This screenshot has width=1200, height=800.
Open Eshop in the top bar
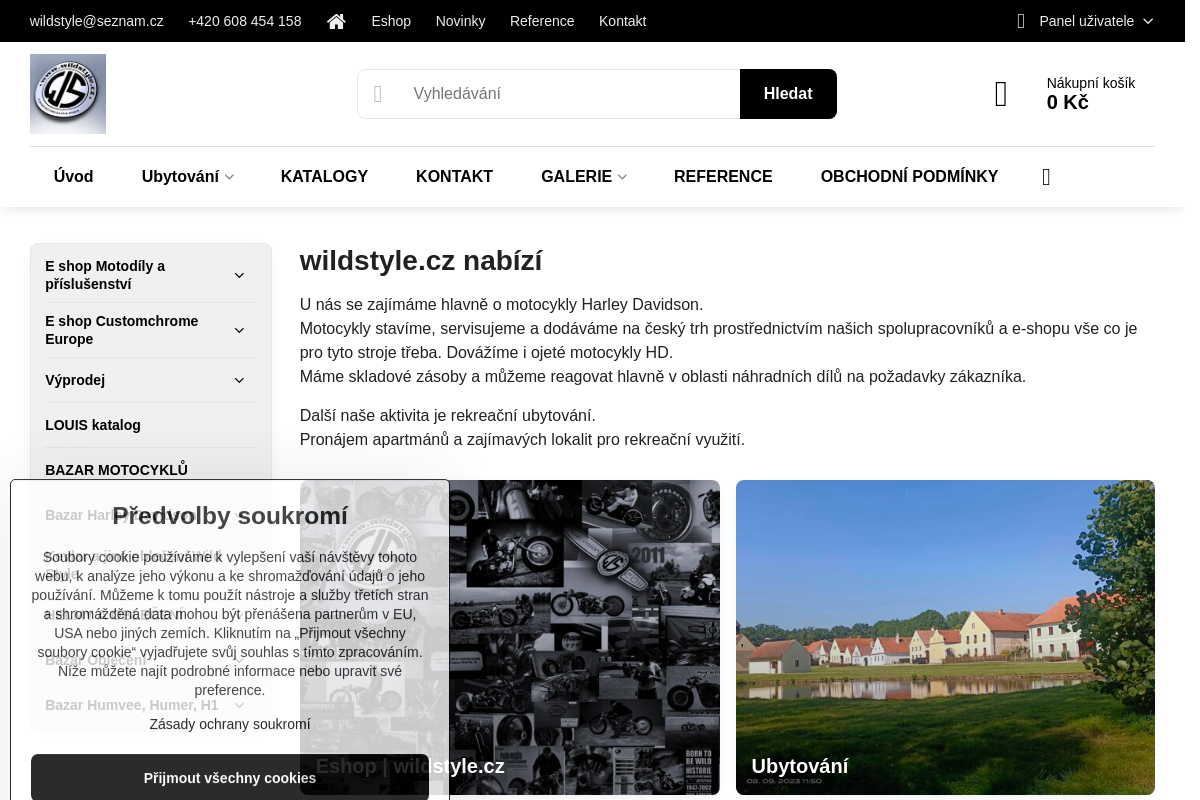coord(391,21)
